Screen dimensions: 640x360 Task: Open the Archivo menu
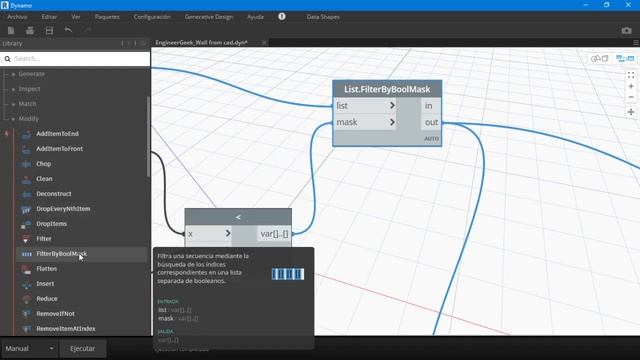click(x=17, y=17)
